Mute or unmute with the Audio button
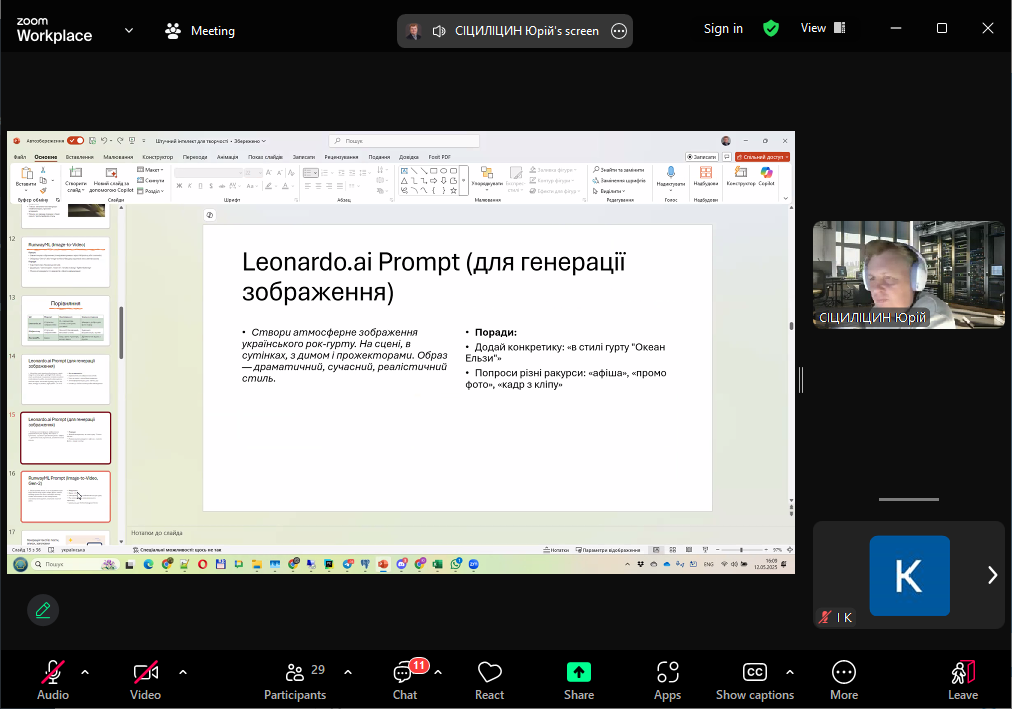This screenshot has width=1012, height=709. tap(52, 680)
